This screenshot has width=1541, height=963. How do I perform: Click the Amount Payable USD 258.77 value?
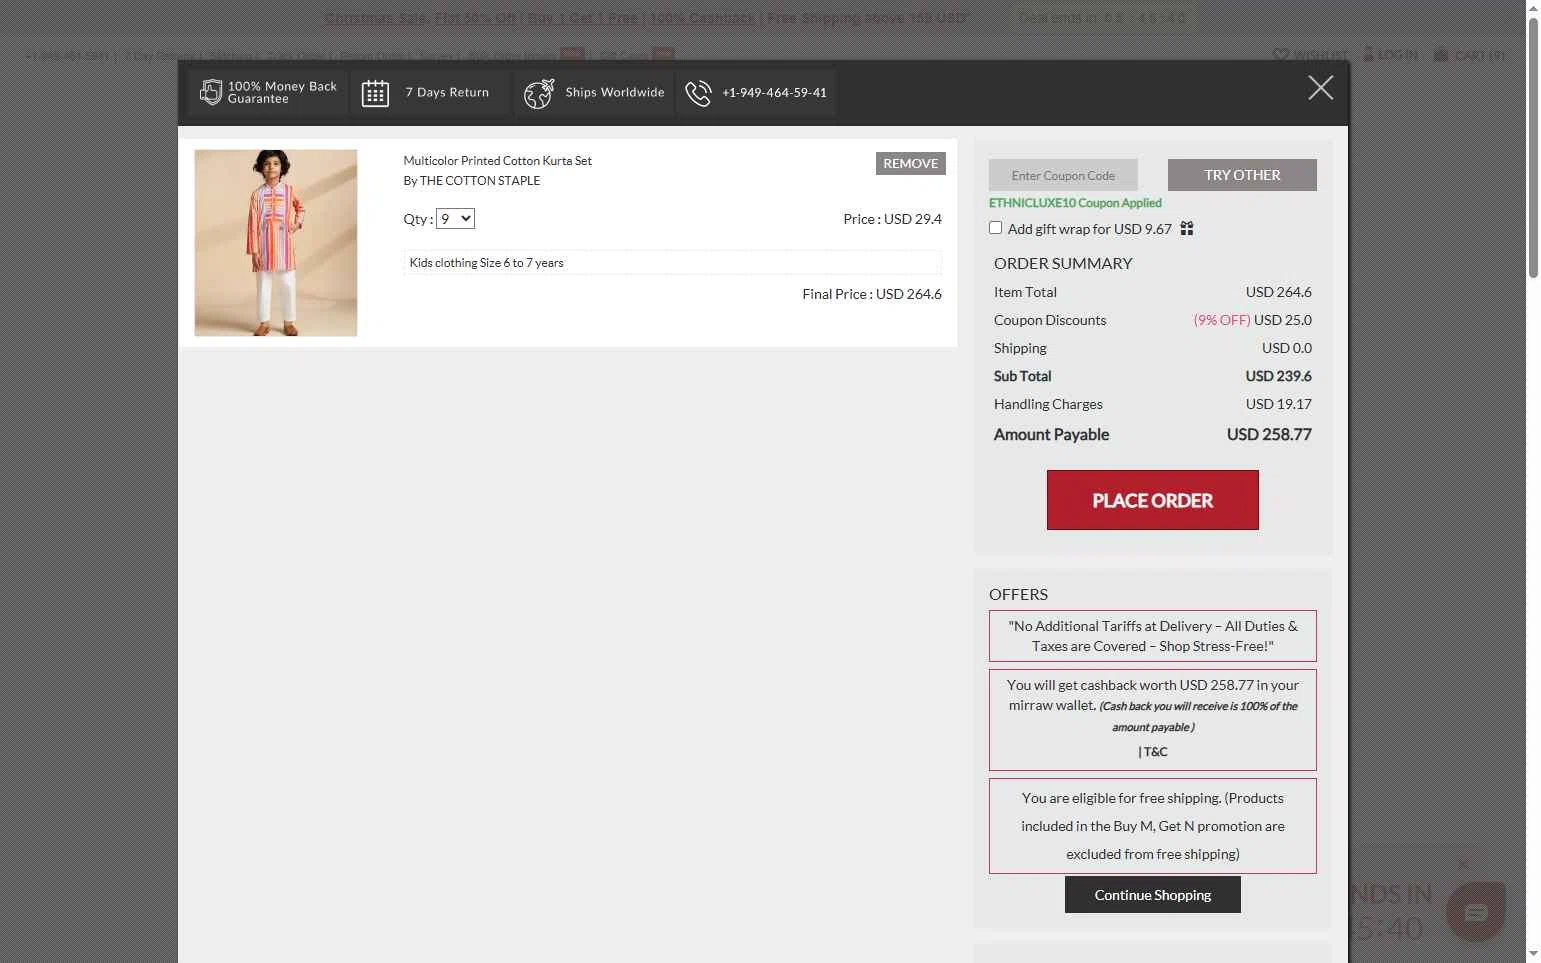(1269, 435)
